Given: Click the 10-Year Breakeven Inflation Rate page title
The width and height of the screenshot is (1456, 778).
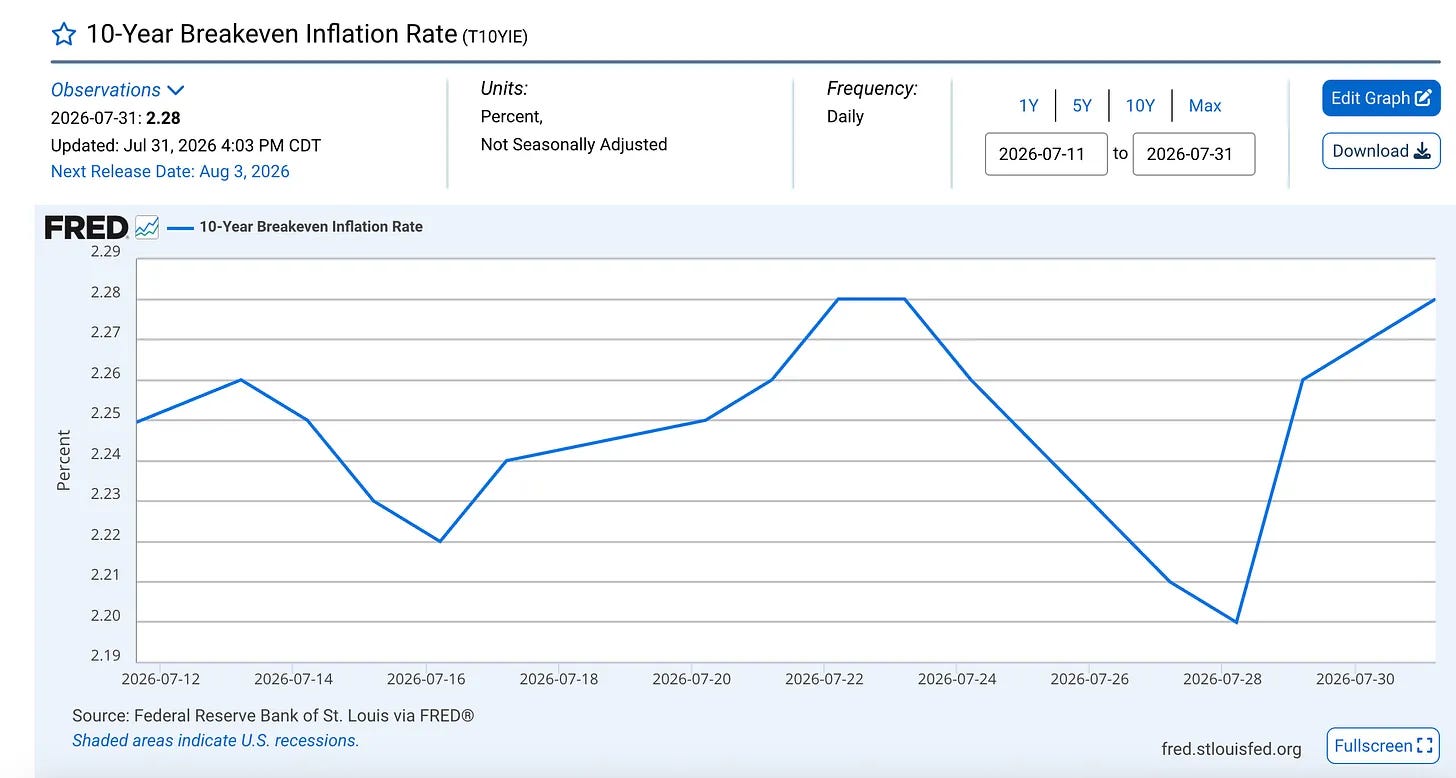Looking at the screenshot, I should 270,33.
